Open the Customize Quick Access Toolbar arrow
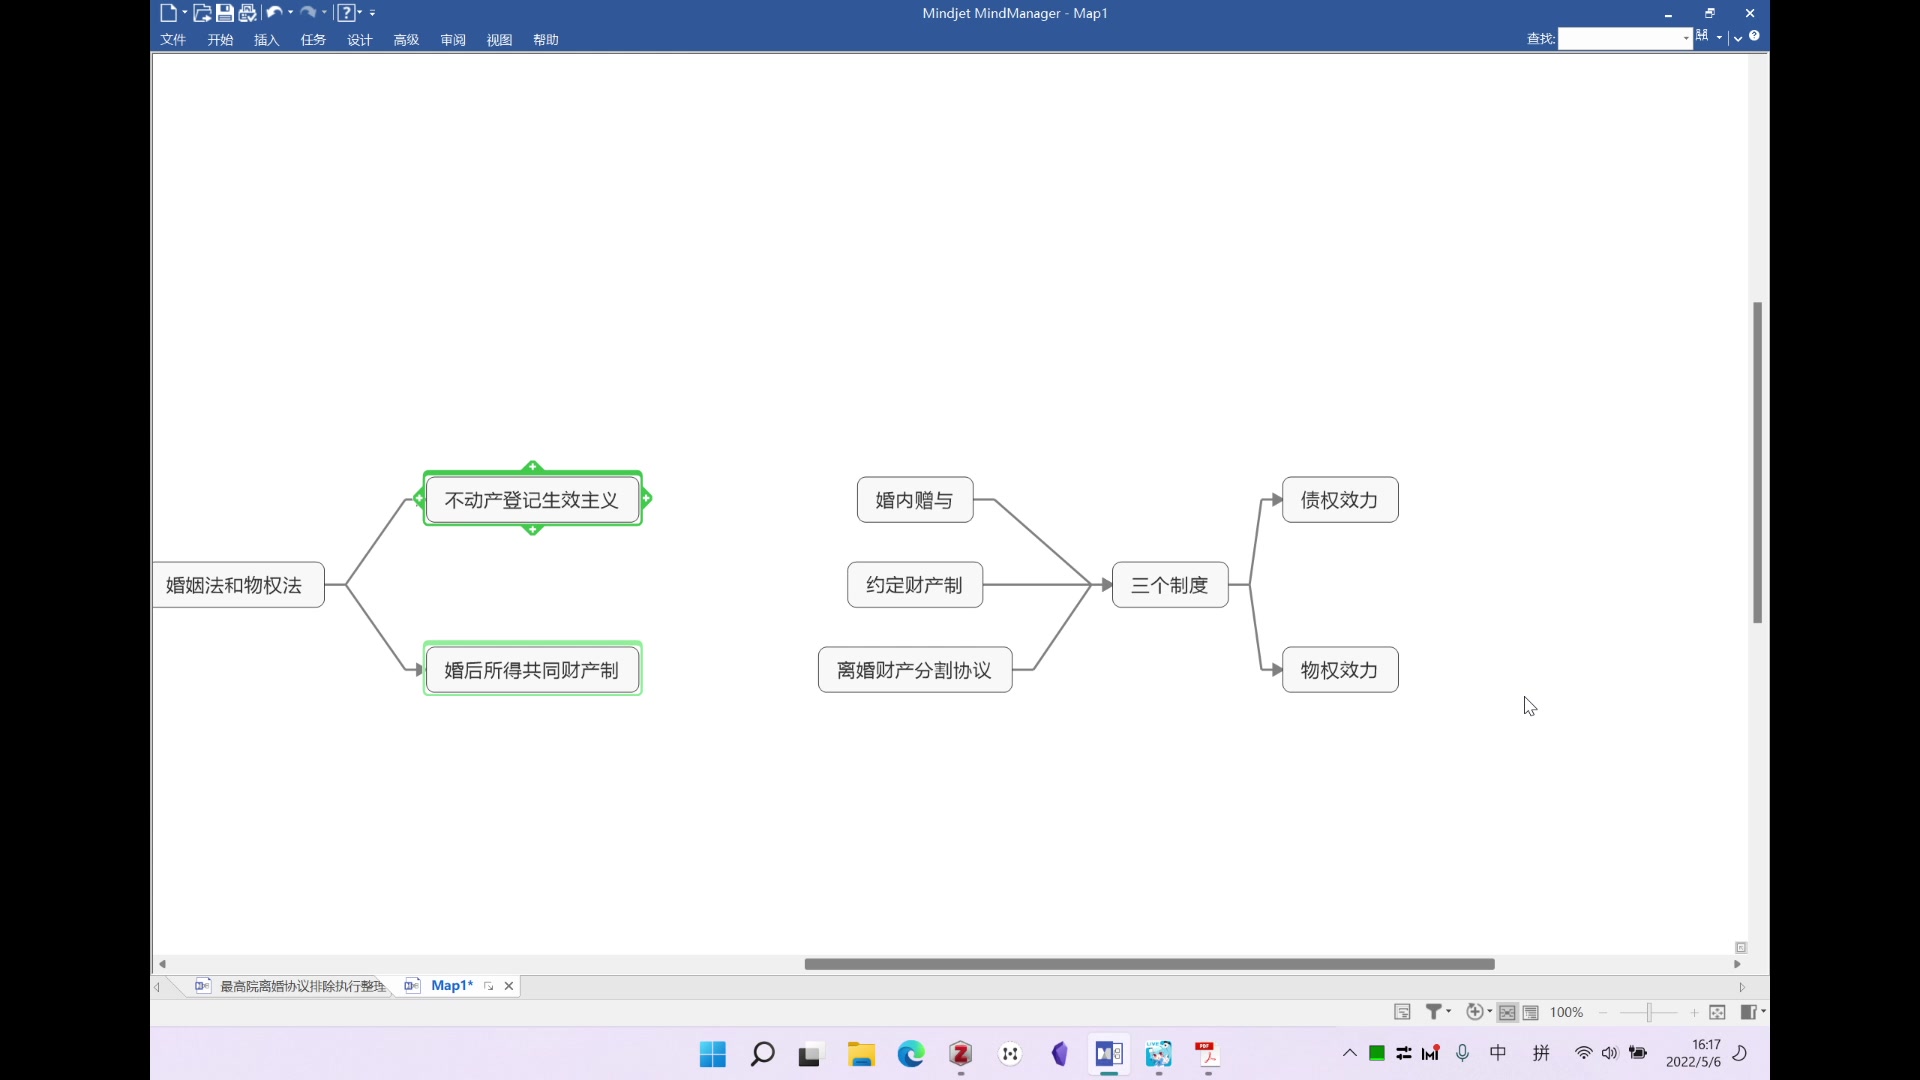Viewport: 1920px width, 1080px height. pyautogui.click(x=372, y=13)
